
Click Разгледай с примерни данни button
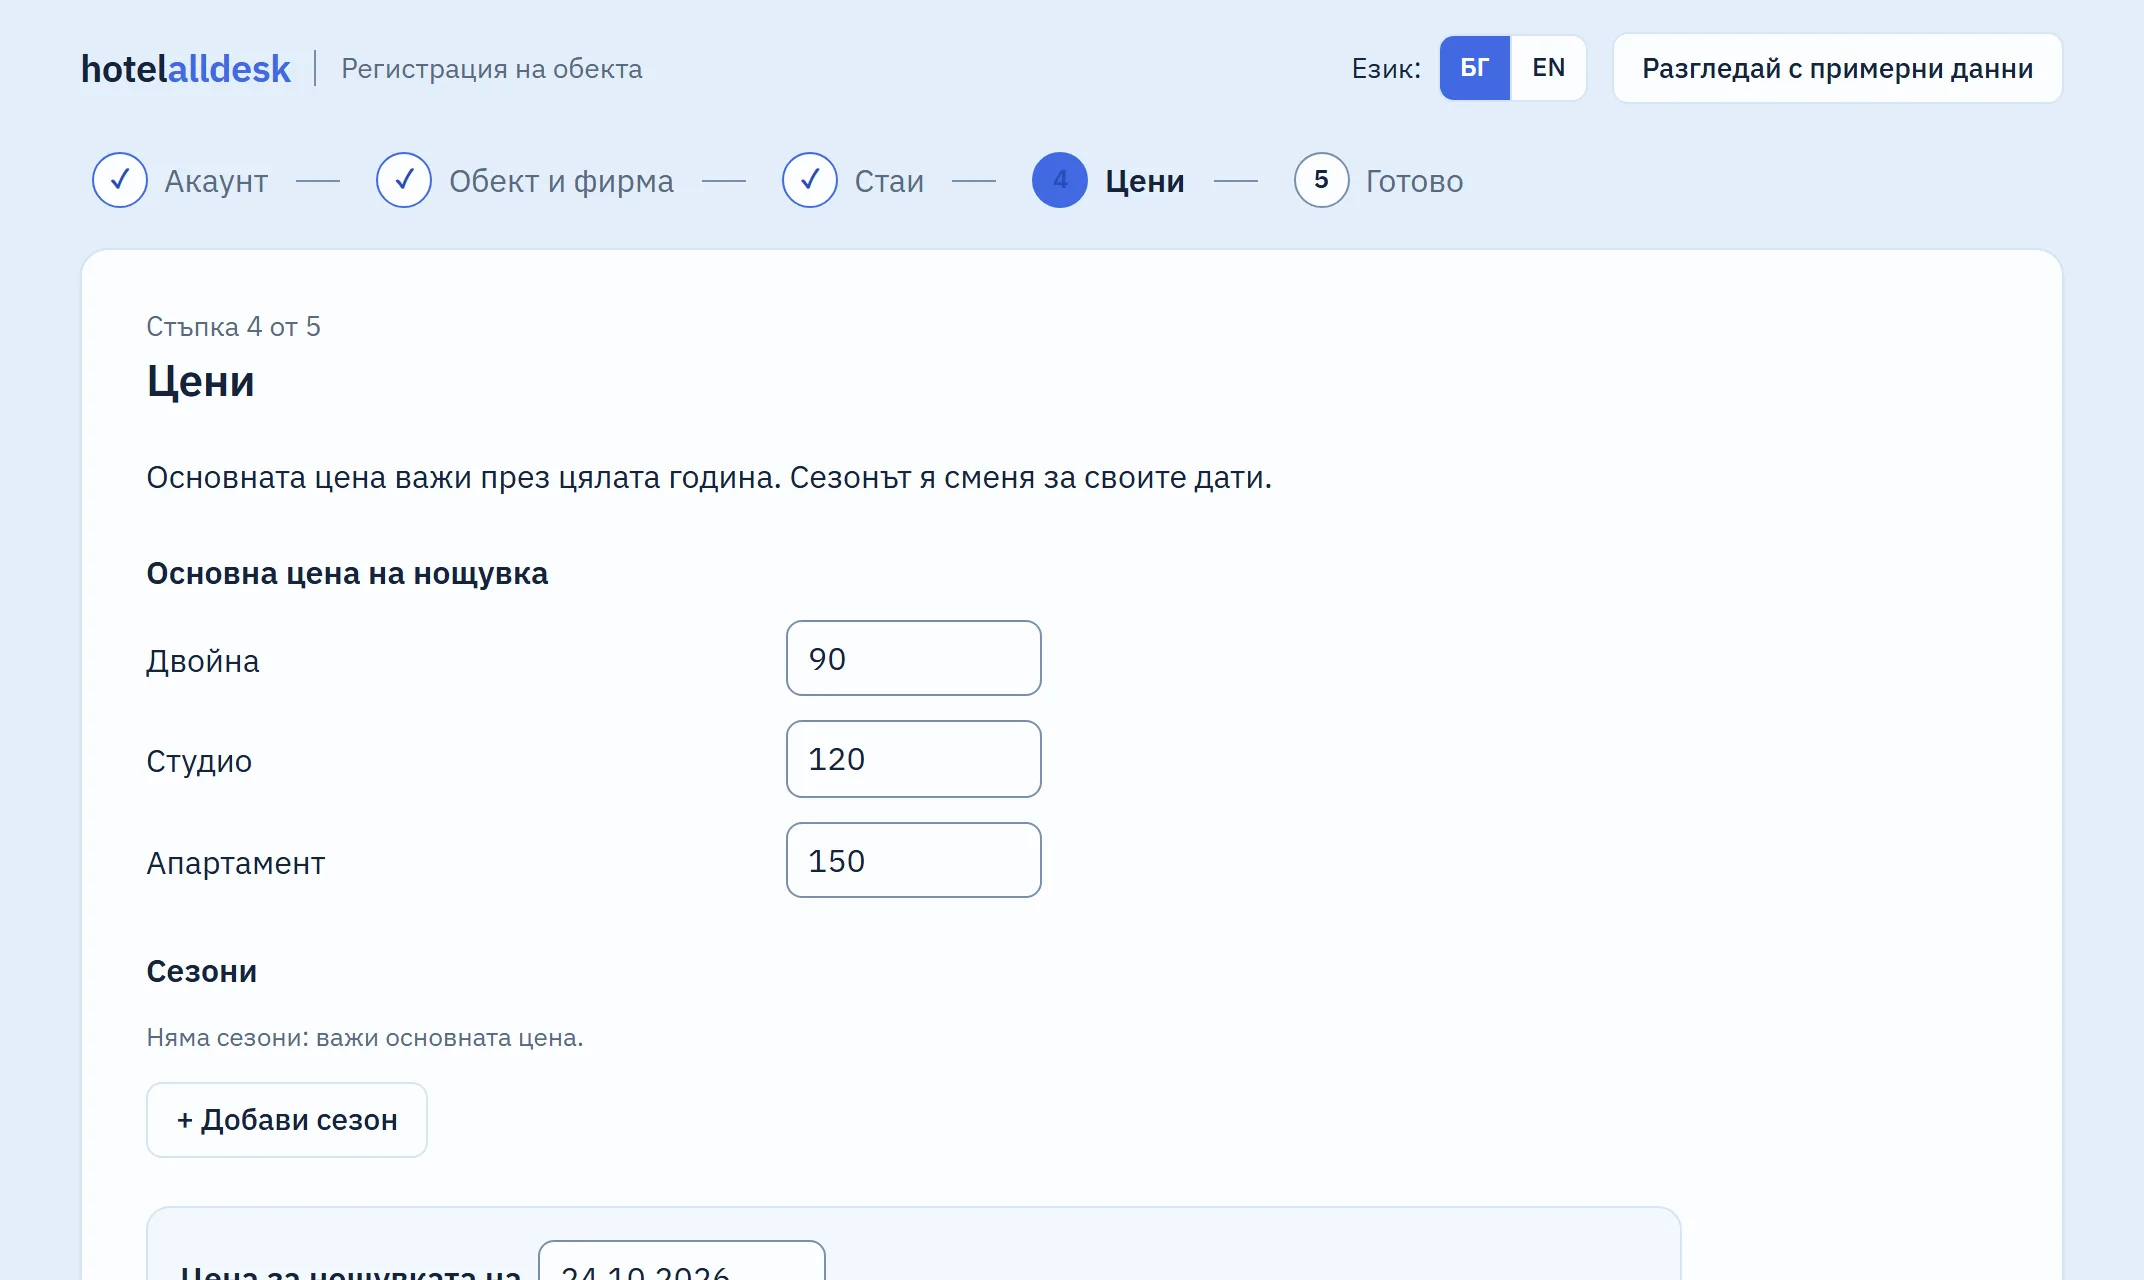[1837, 68]
